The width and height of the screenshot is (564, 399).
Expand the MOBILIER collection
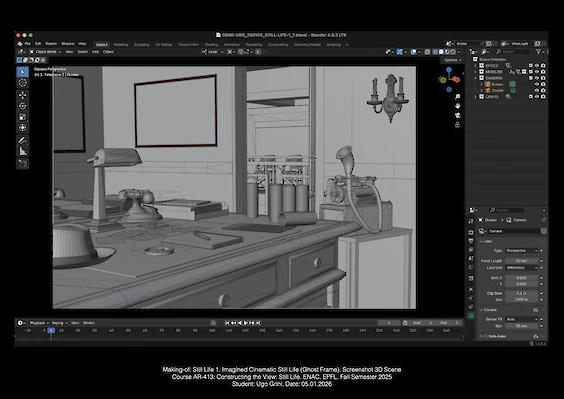click(x=476, y=72)
